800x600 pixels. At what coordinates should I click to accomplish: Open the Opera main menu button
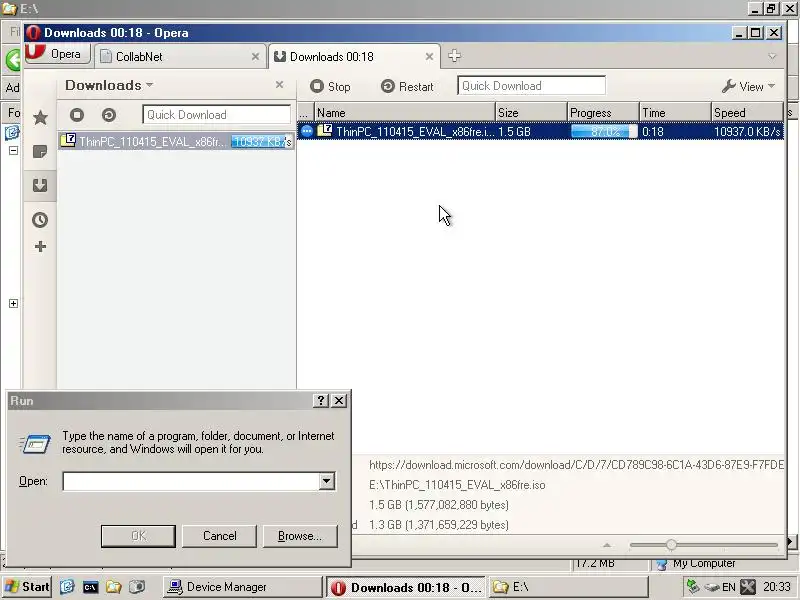(x=58, y=54)
